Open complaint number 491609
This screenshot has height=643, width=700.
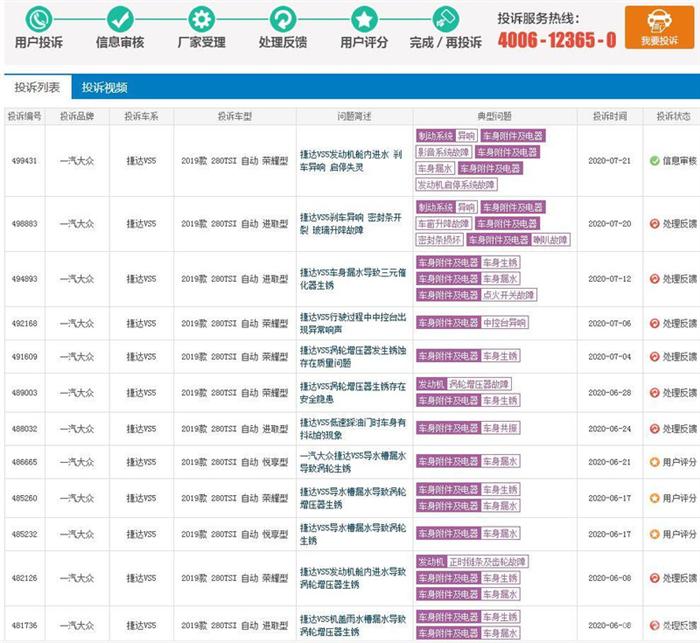point(25,357)
